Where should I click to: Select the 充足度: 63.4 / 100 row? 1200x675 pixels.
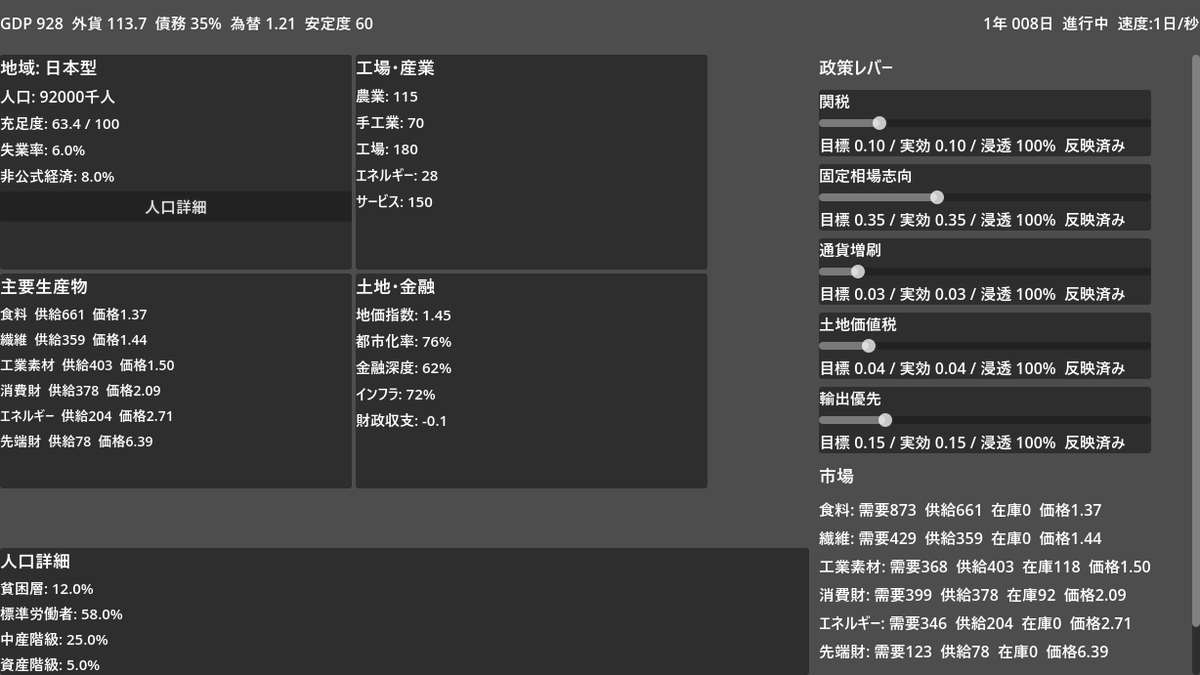coord(60,124)
